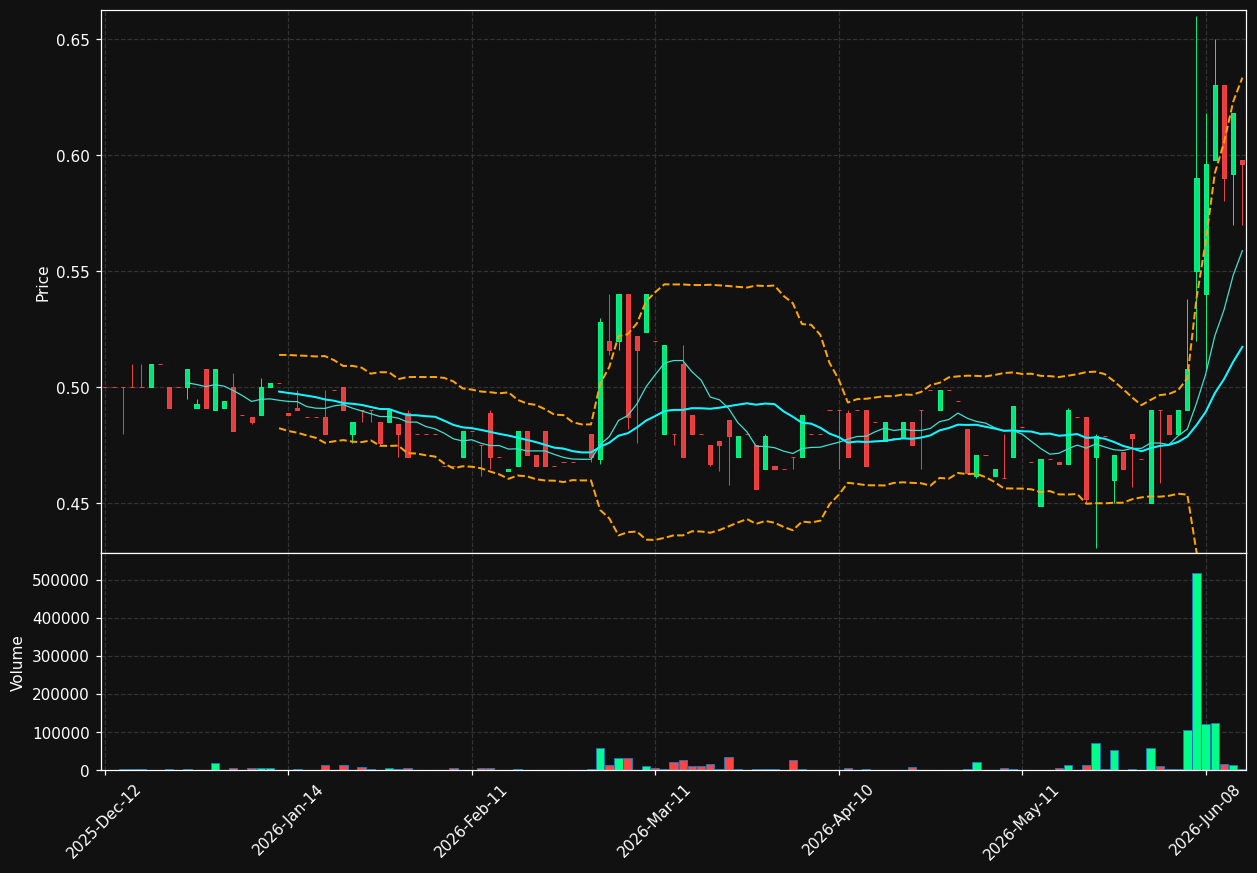Click the 200000 volume axis value
This screenshot has width=1257, height=873.
click(x=62, y=695)
